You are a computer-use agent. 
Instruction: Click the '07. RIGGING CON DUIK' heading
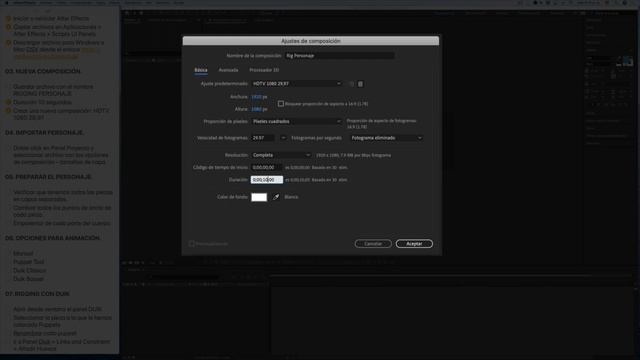point(37,294)
